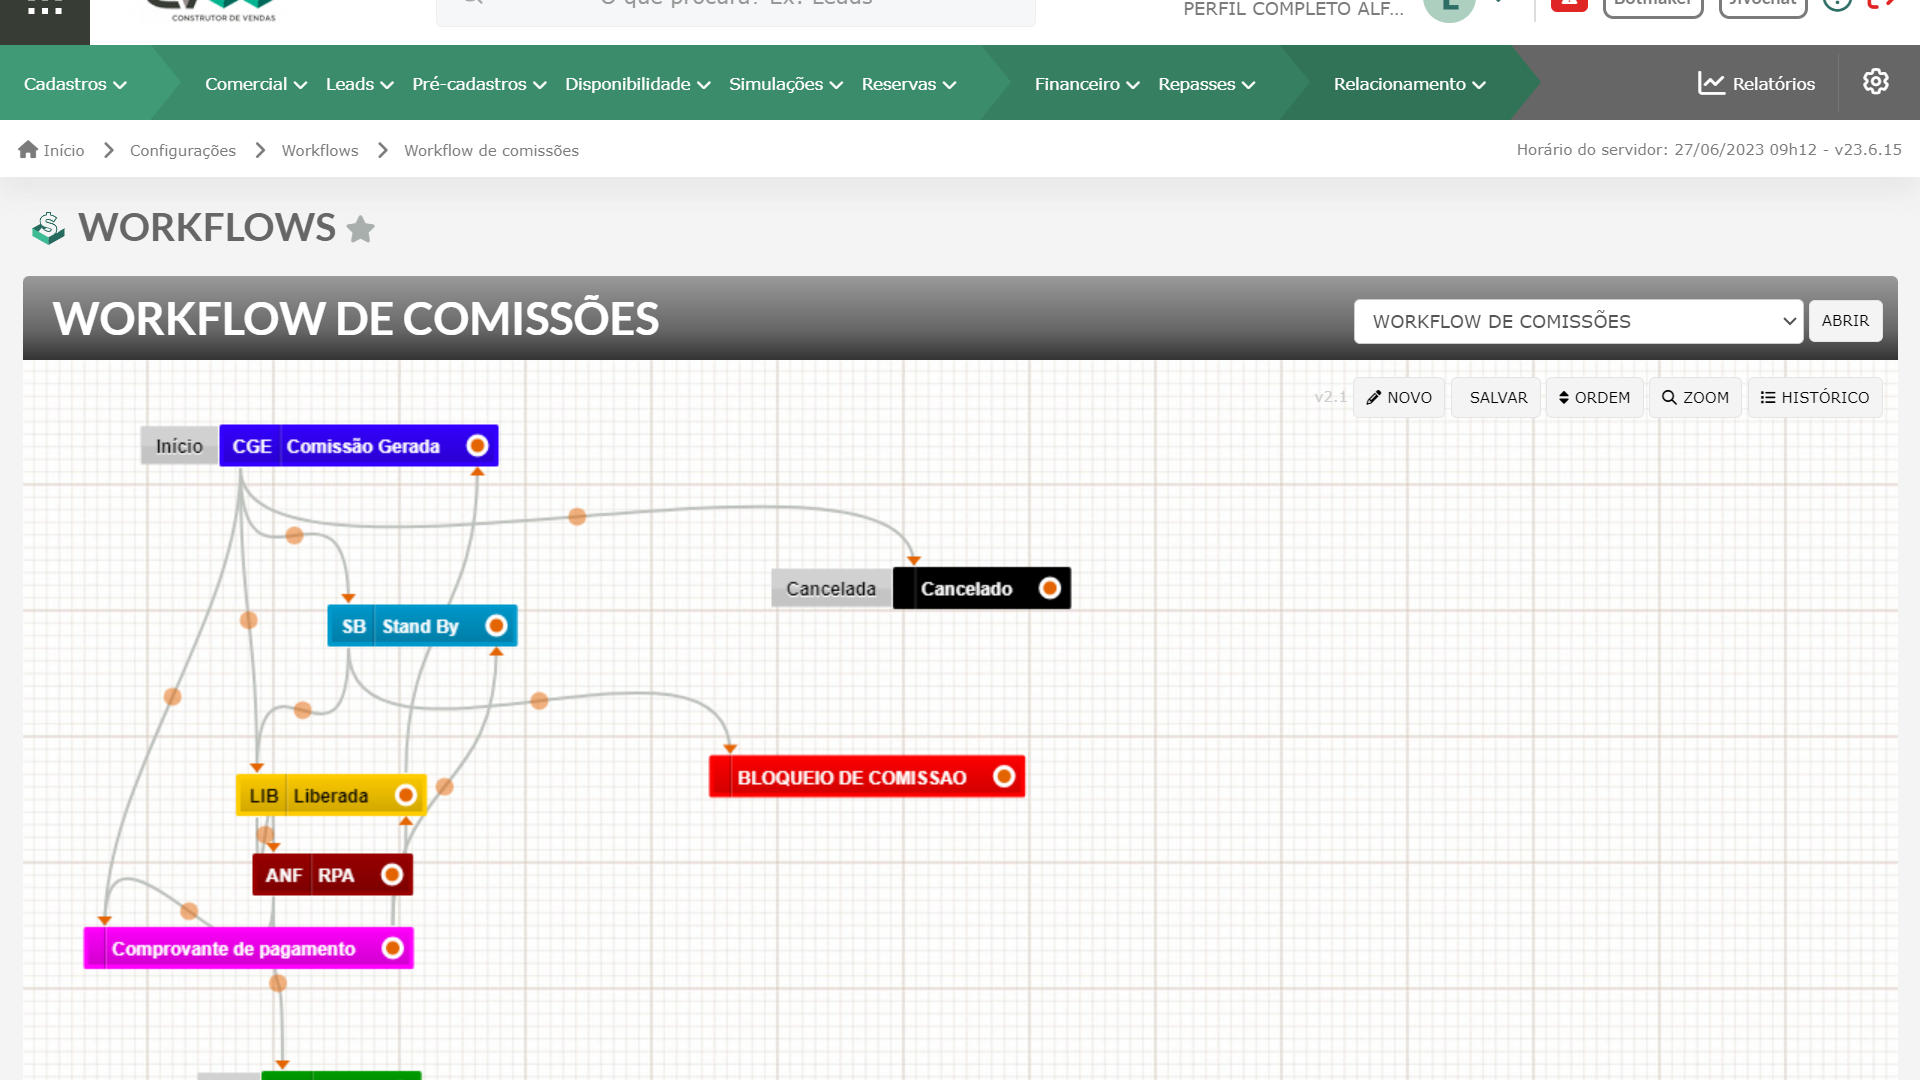Screen dimensions: 1920x1080
Task: Open HISTÓRICO list button
Action: (1815, 398)
